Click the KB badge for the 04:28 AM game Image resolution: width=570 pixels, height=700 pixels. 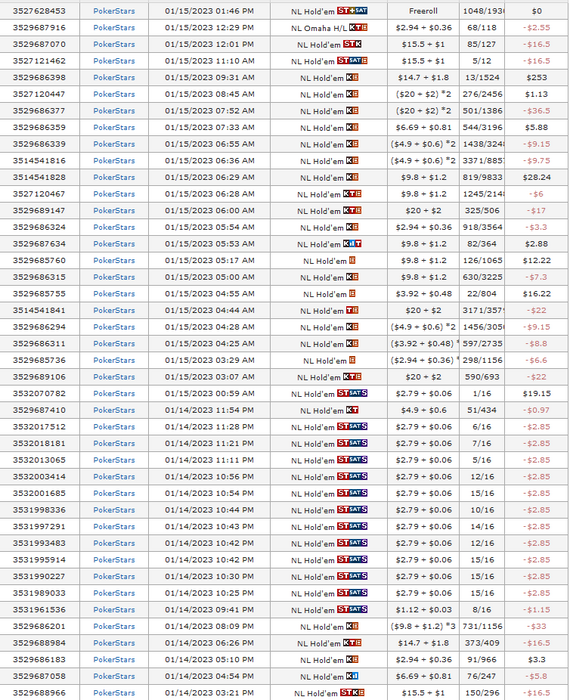click(x=352, y=327)
